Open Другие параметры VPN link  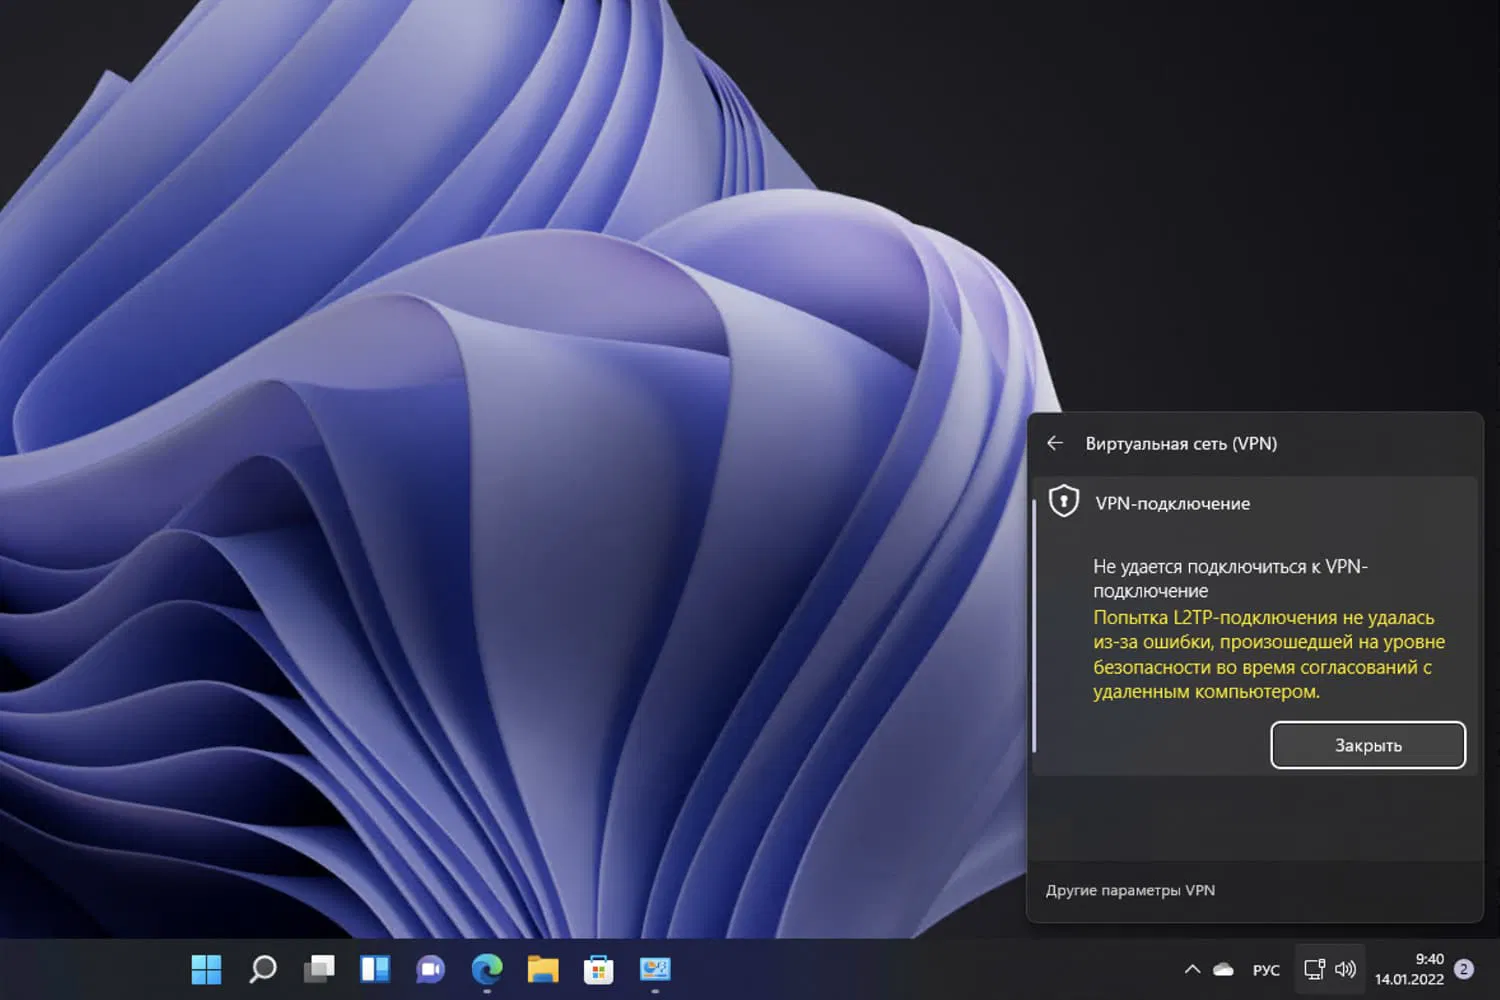[1130, 890]
